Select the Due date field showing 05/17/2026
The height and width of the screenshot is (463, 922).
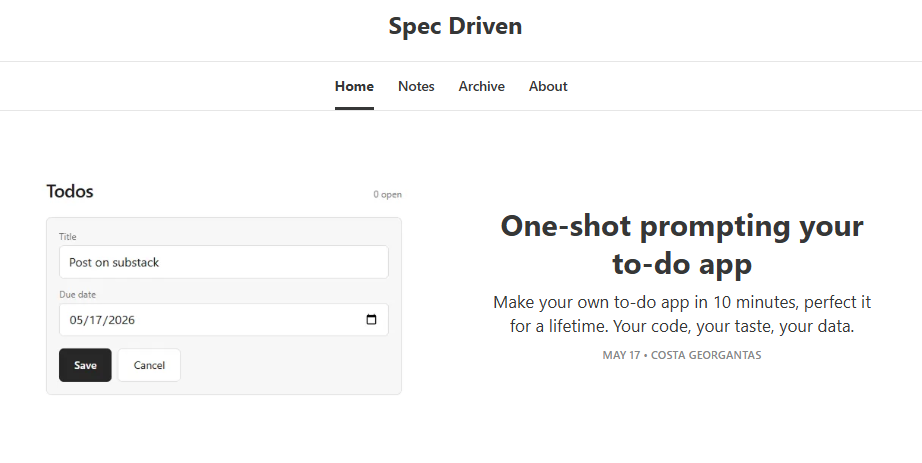click(223, 319)
